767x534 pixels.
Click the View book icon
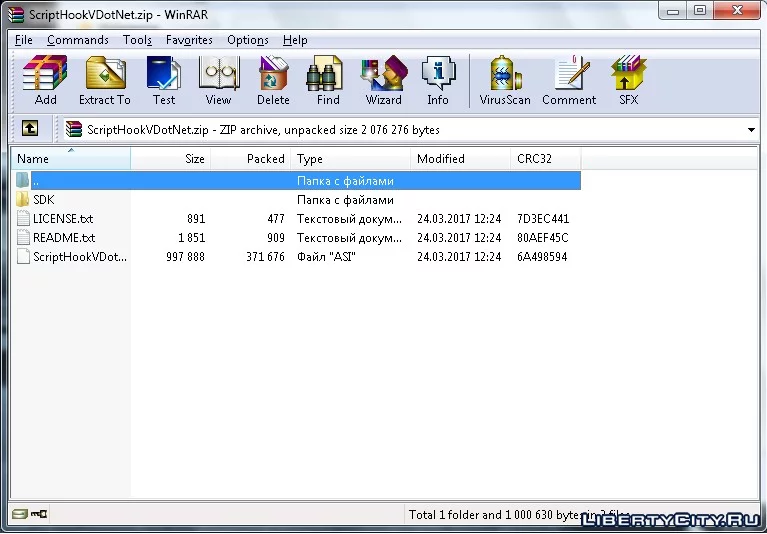click(x=219, y=73)
